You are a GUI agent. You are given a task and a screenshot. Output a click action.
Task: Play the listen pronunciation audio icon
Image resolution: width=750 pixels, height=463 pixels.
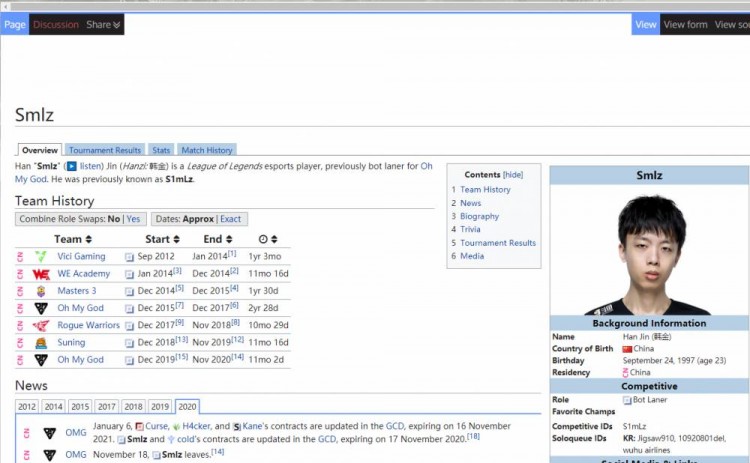tap(72, 166)
